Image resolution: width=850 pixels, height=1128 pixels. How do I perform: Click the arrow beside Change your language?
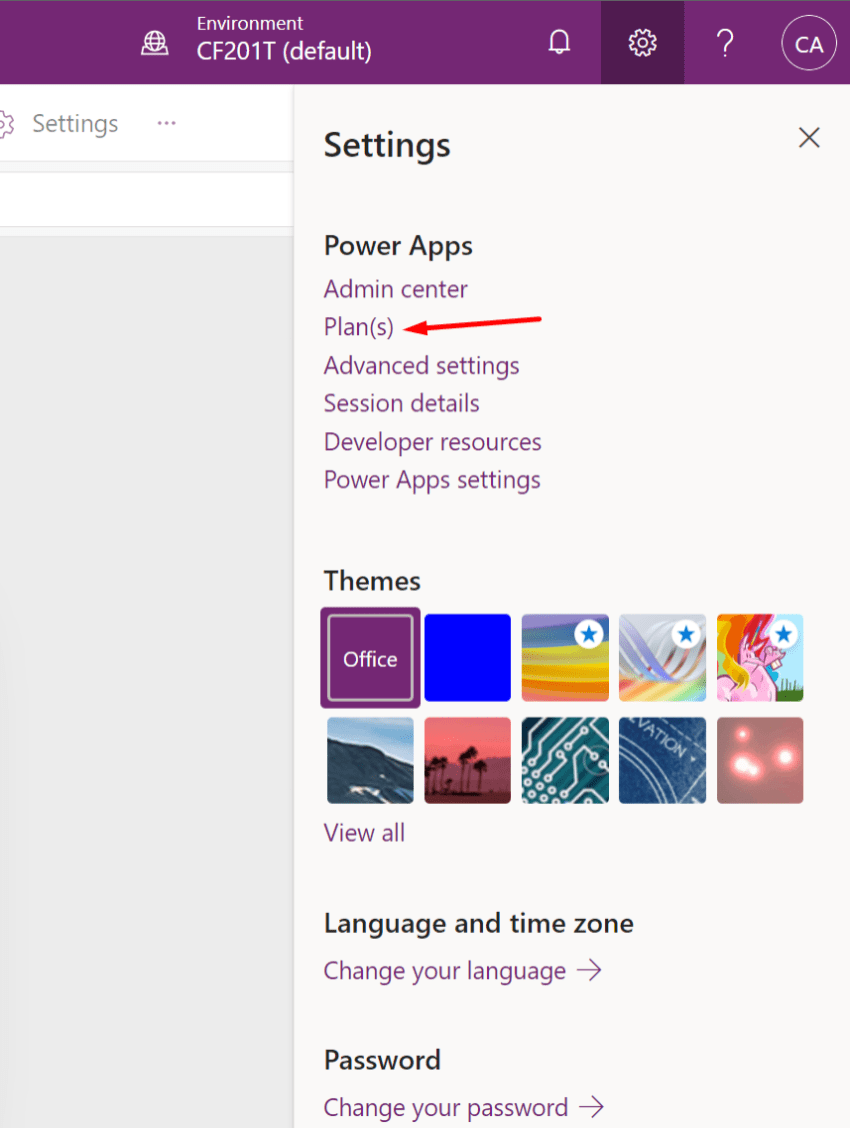click(x=591, y=970)
